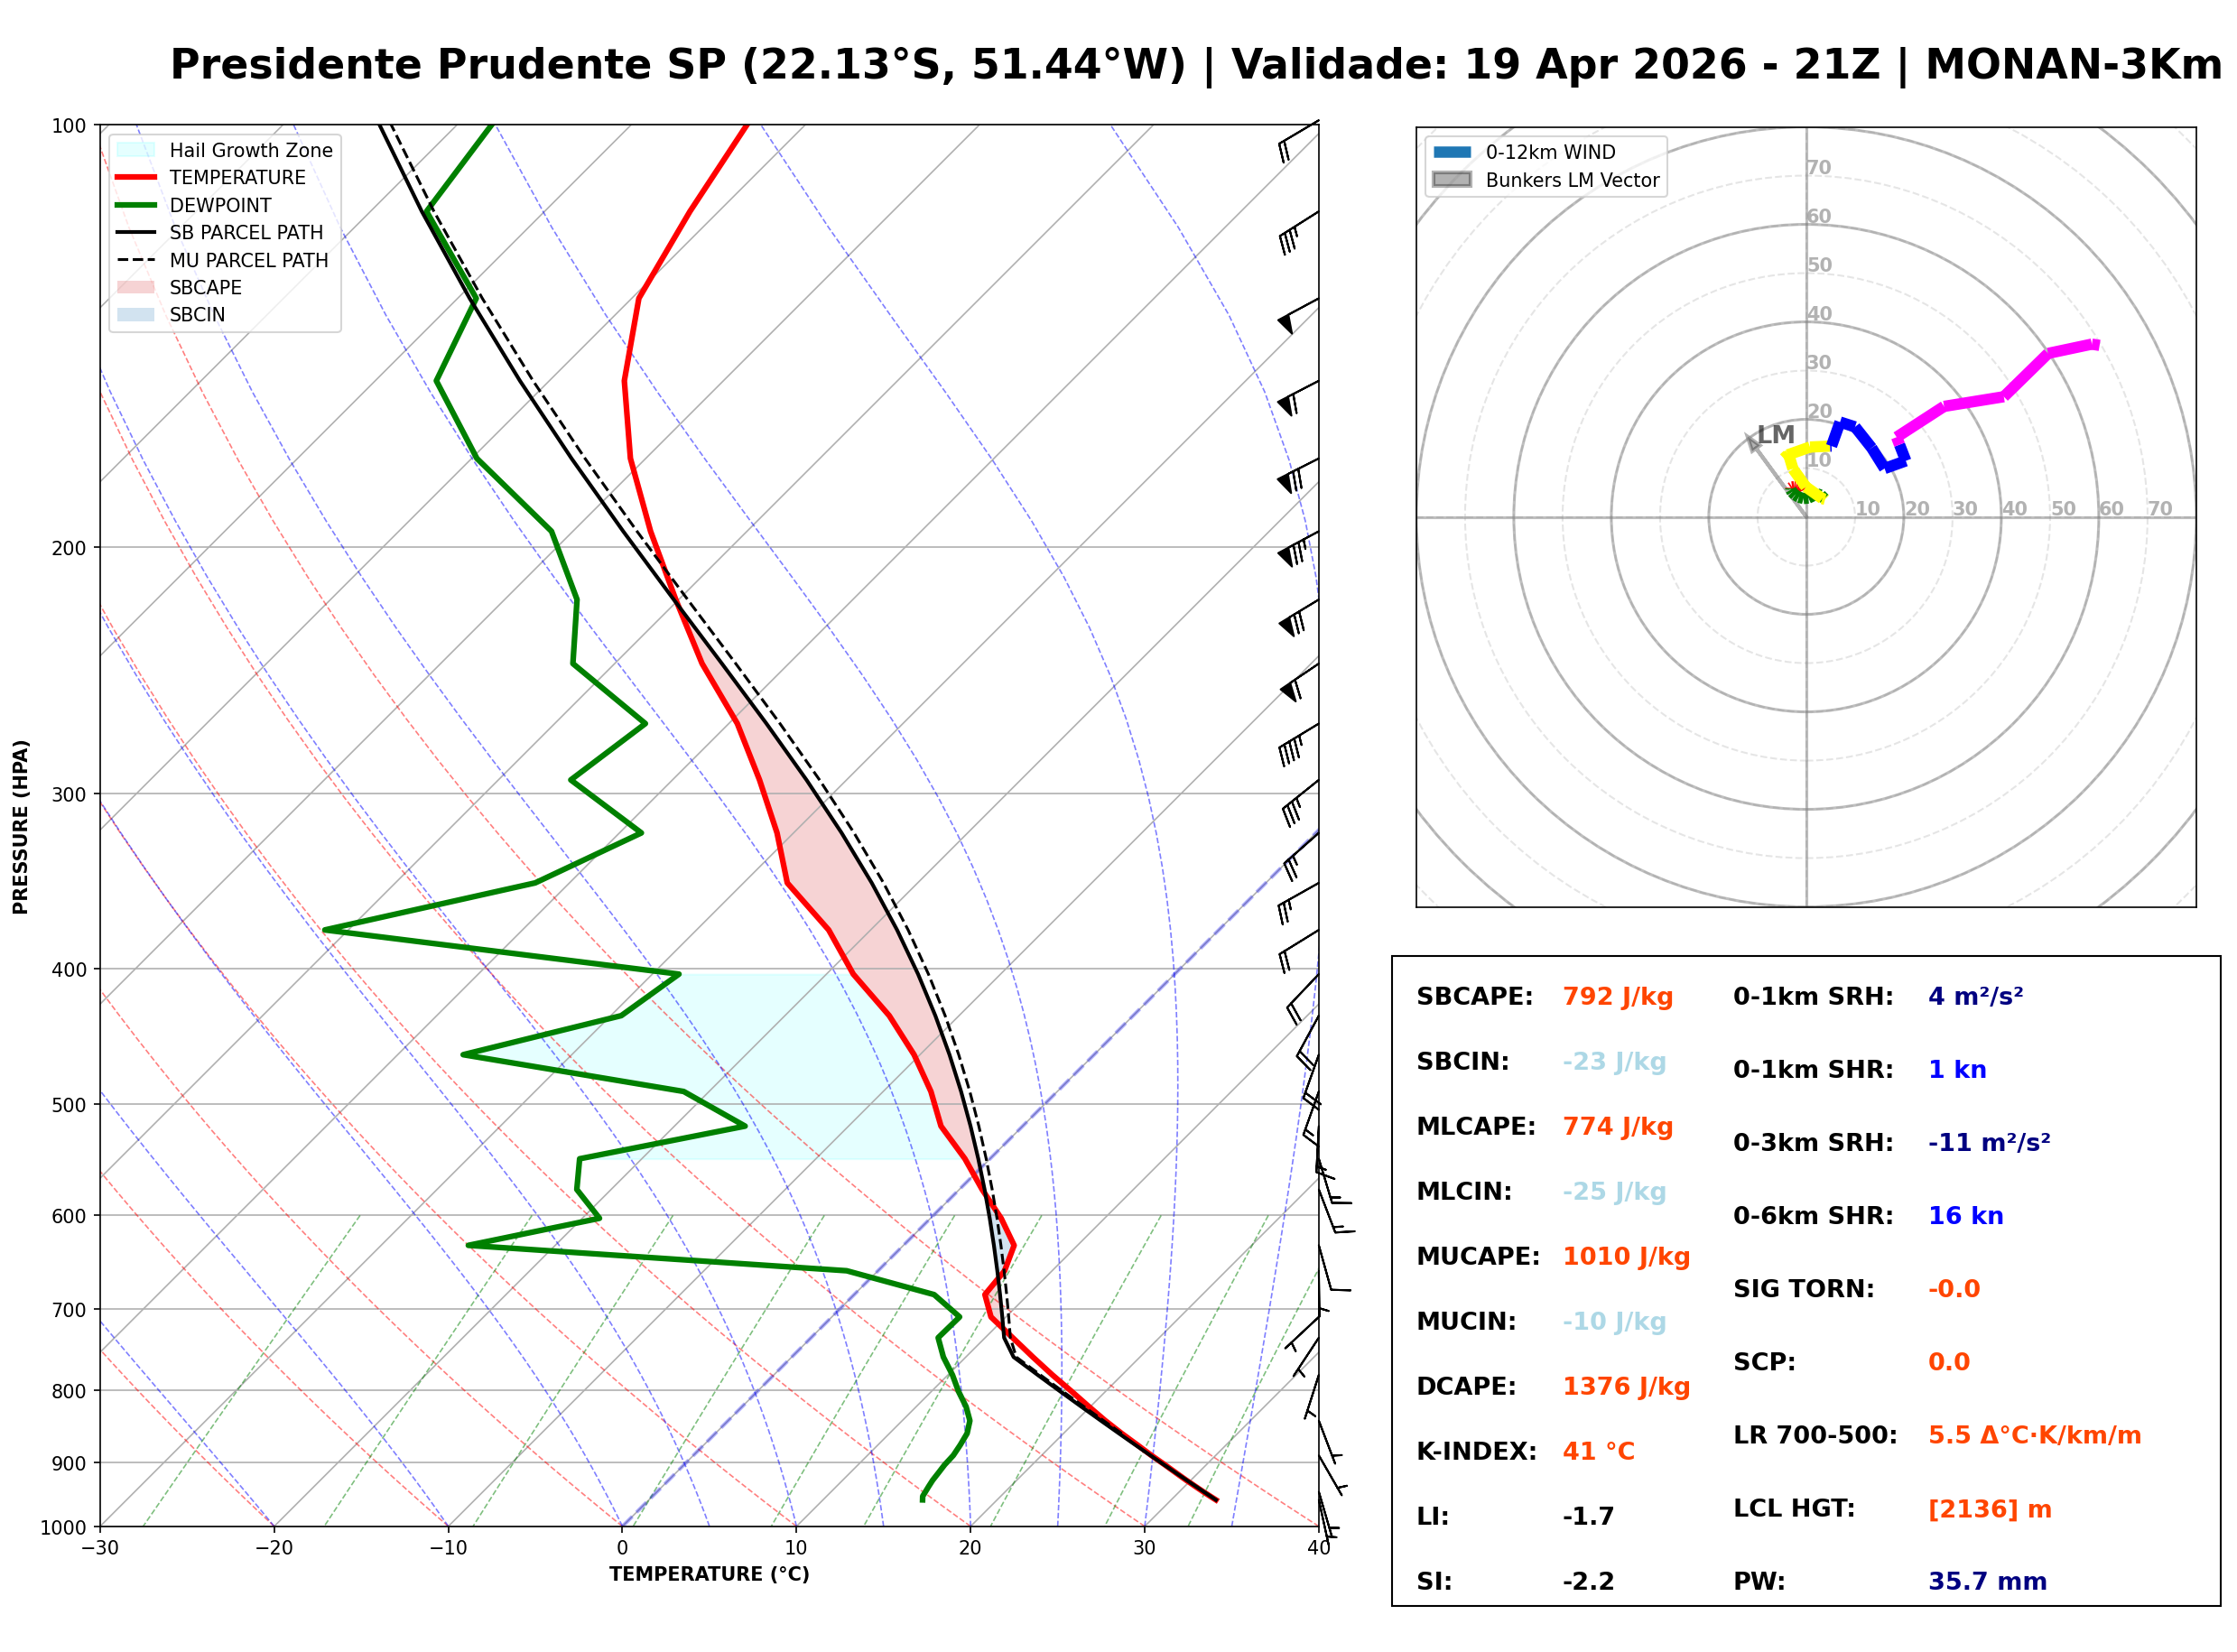Image resolution: width=2237 pixels, height=1652 pixels.
Task: Click the red TEMPERATURE legend line
Action: (136, 177)
